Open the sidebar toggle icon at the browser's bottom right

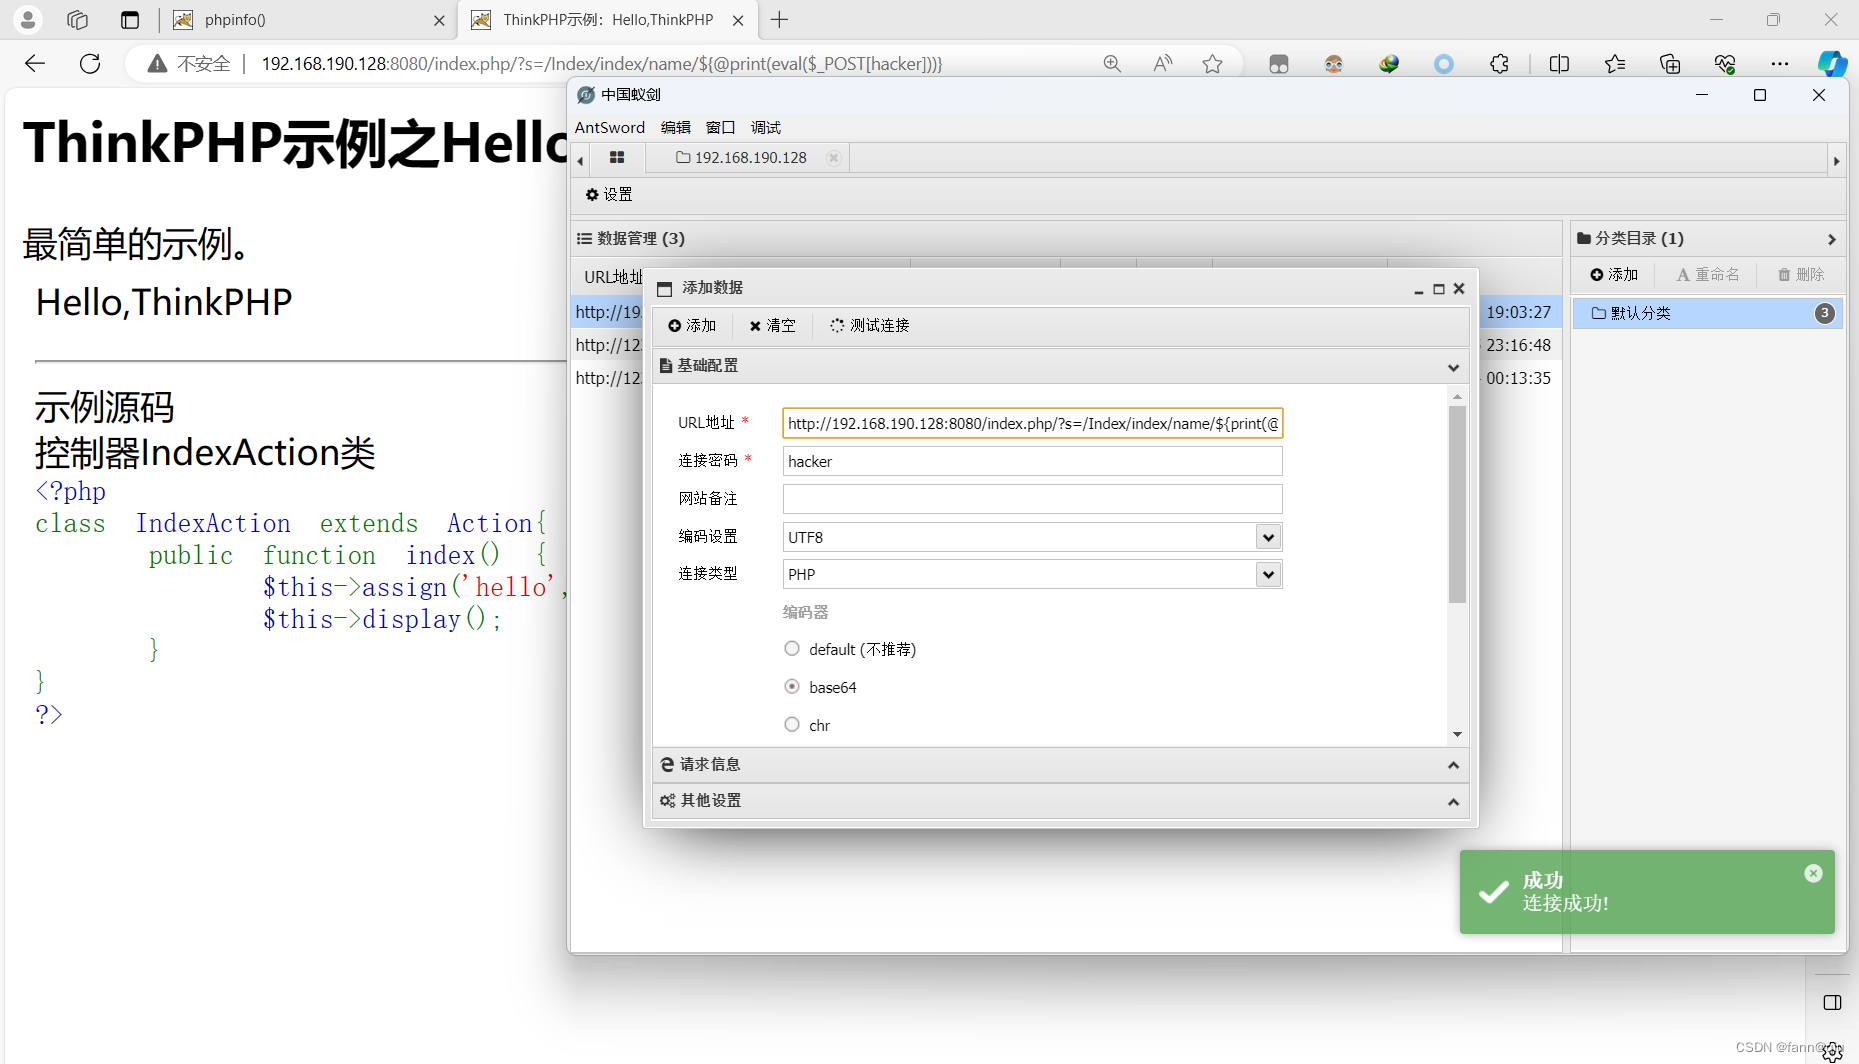point(1832,1002)
